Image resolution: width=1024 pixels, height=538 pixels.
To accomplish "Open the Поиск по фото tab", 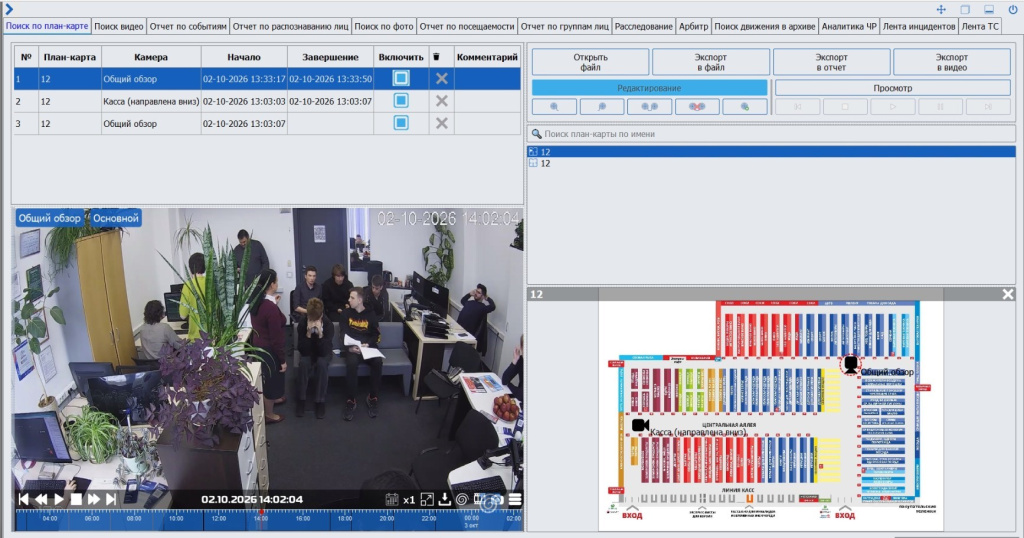I will click(x=384, y=26).
